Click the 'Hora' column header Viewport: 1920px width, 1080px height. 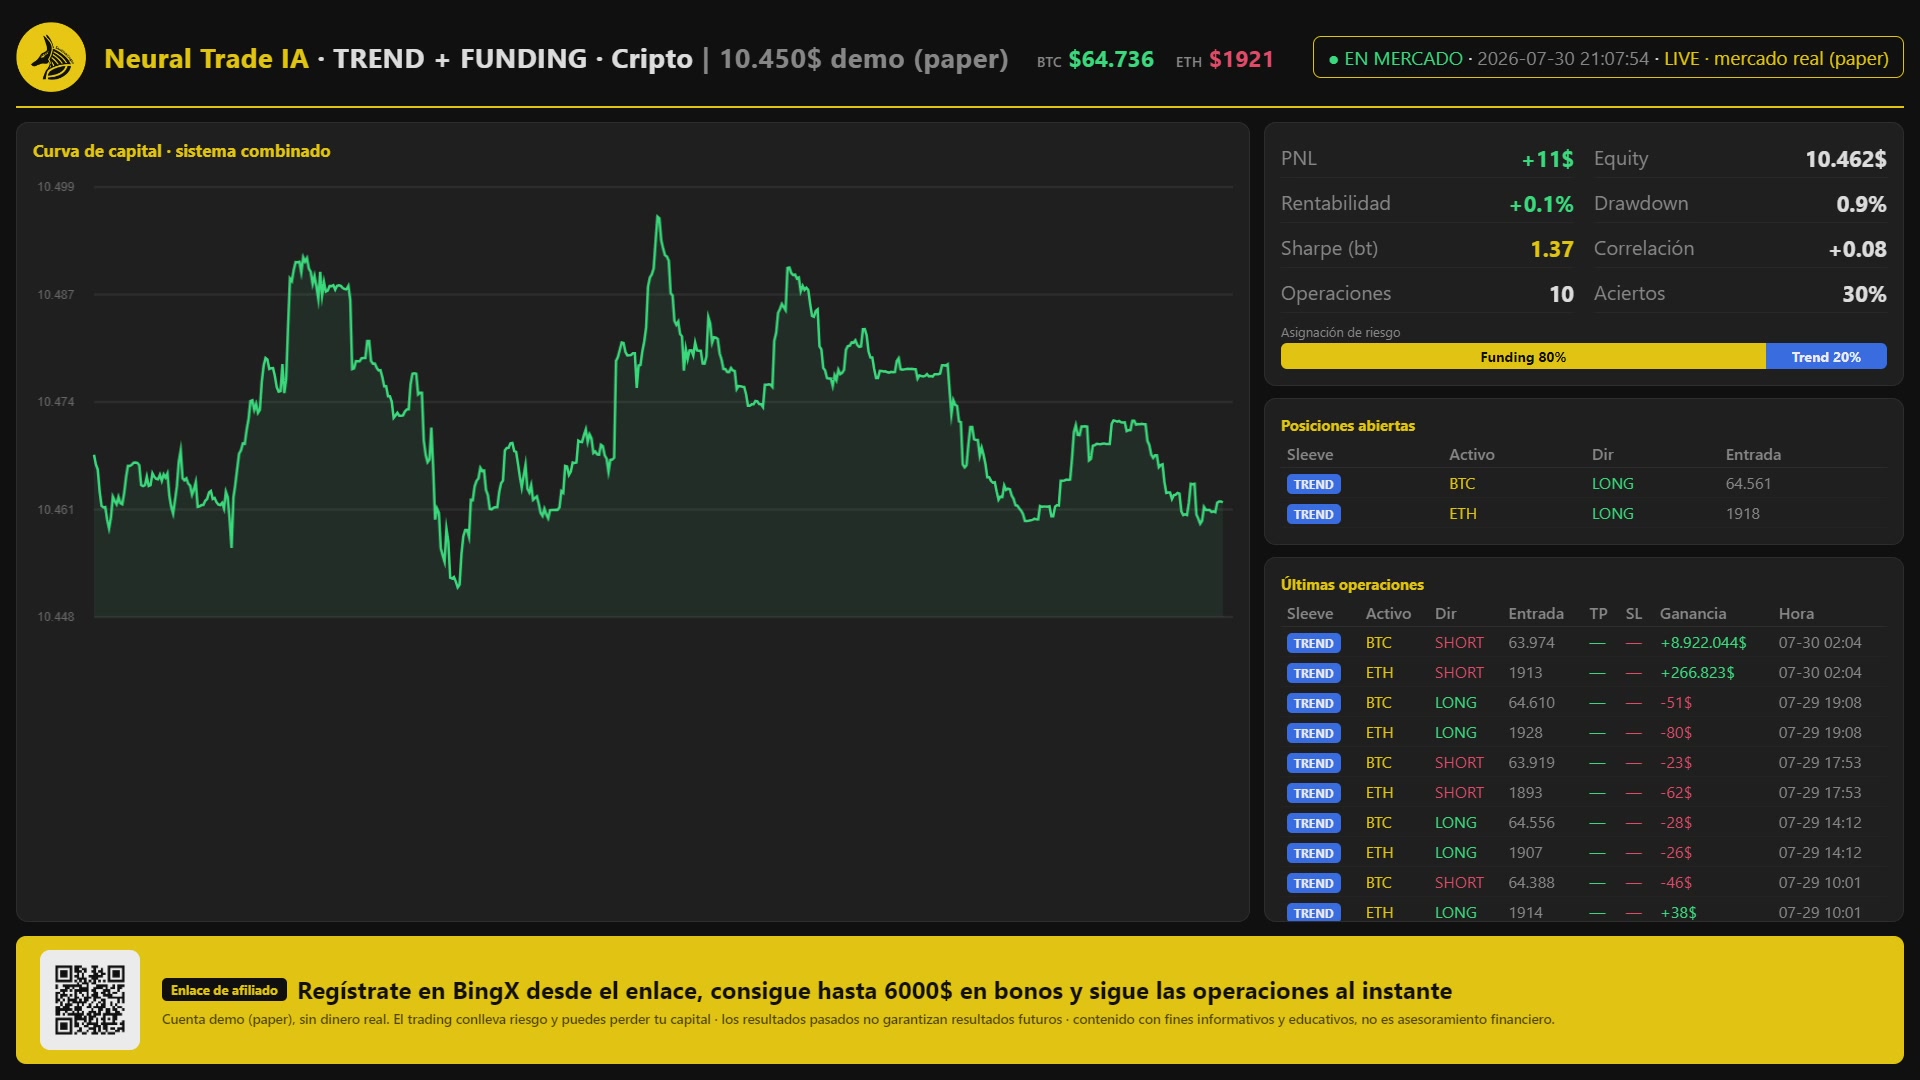pyautogui.click(x=1796, y=614)
